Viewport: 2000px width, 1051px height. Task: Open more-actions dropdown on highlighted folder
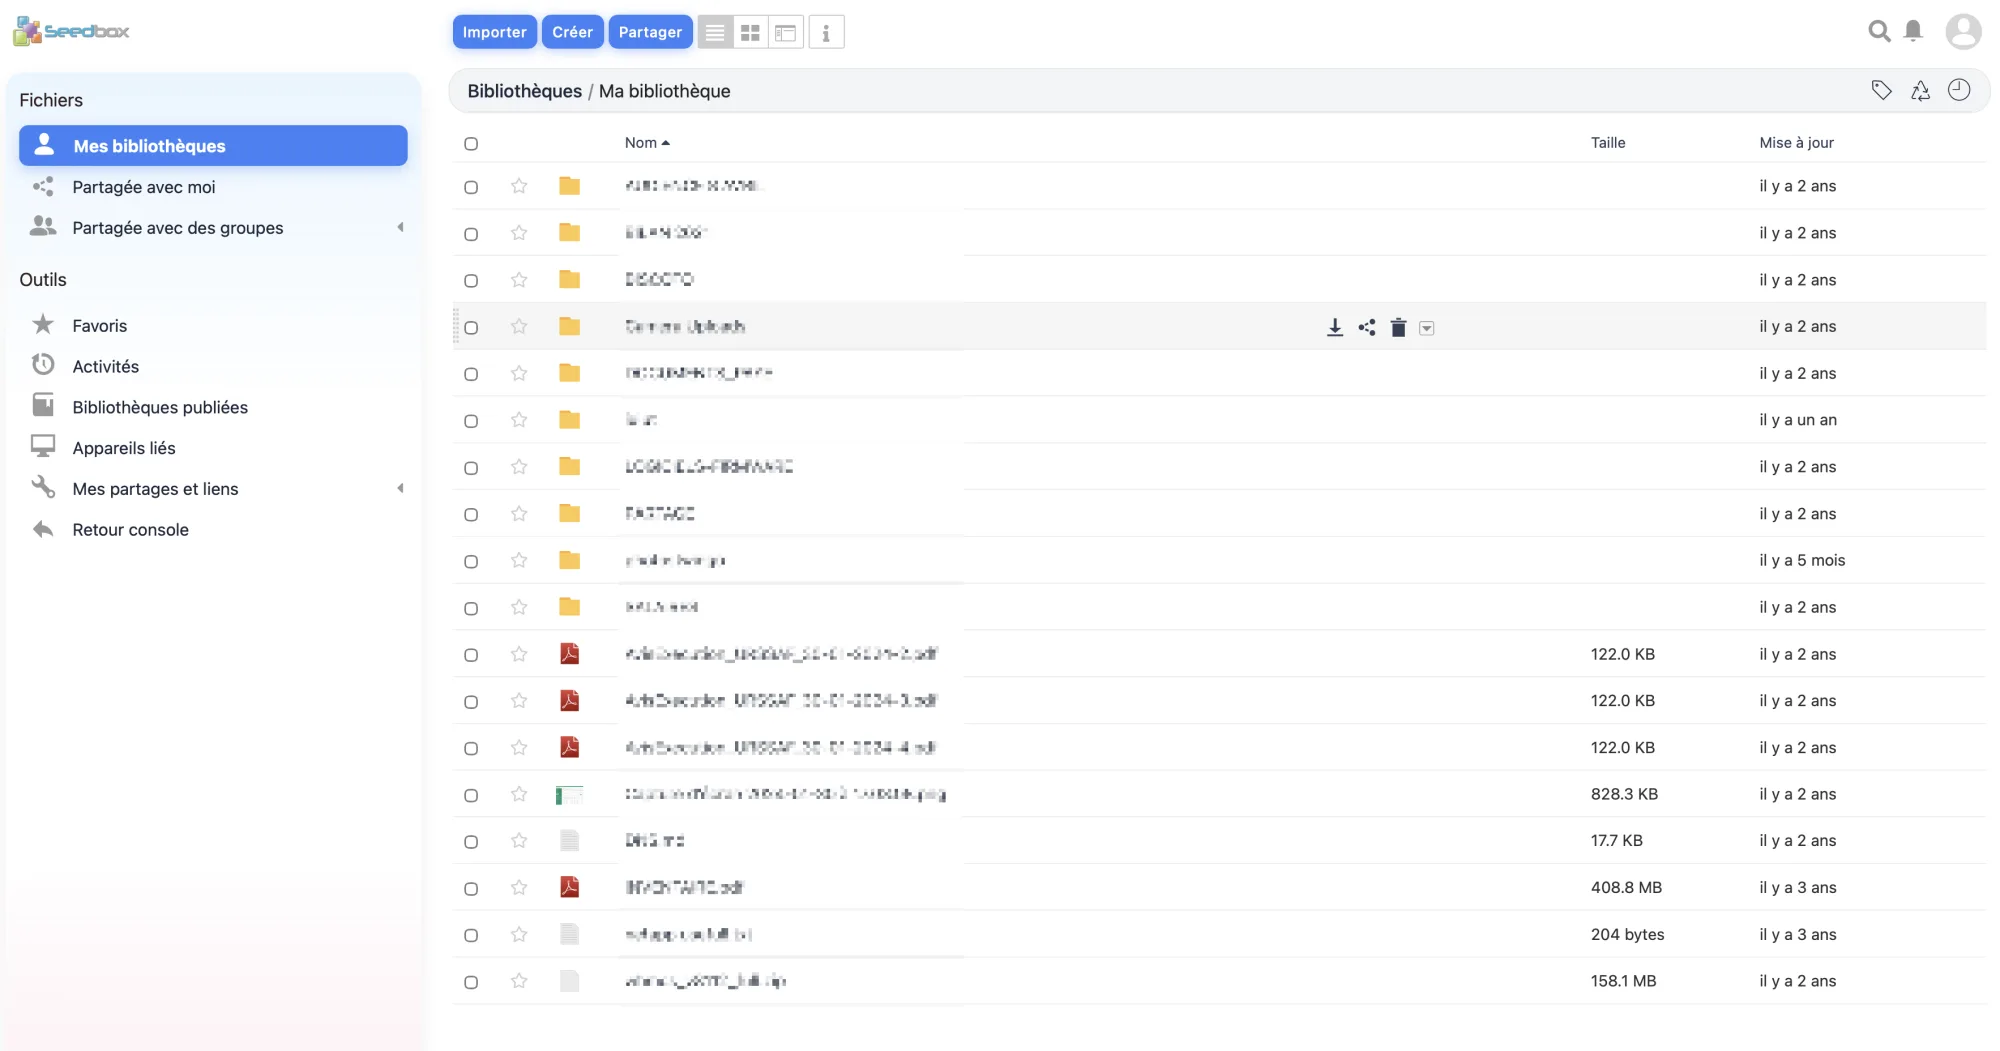(x=1427, y=328)
